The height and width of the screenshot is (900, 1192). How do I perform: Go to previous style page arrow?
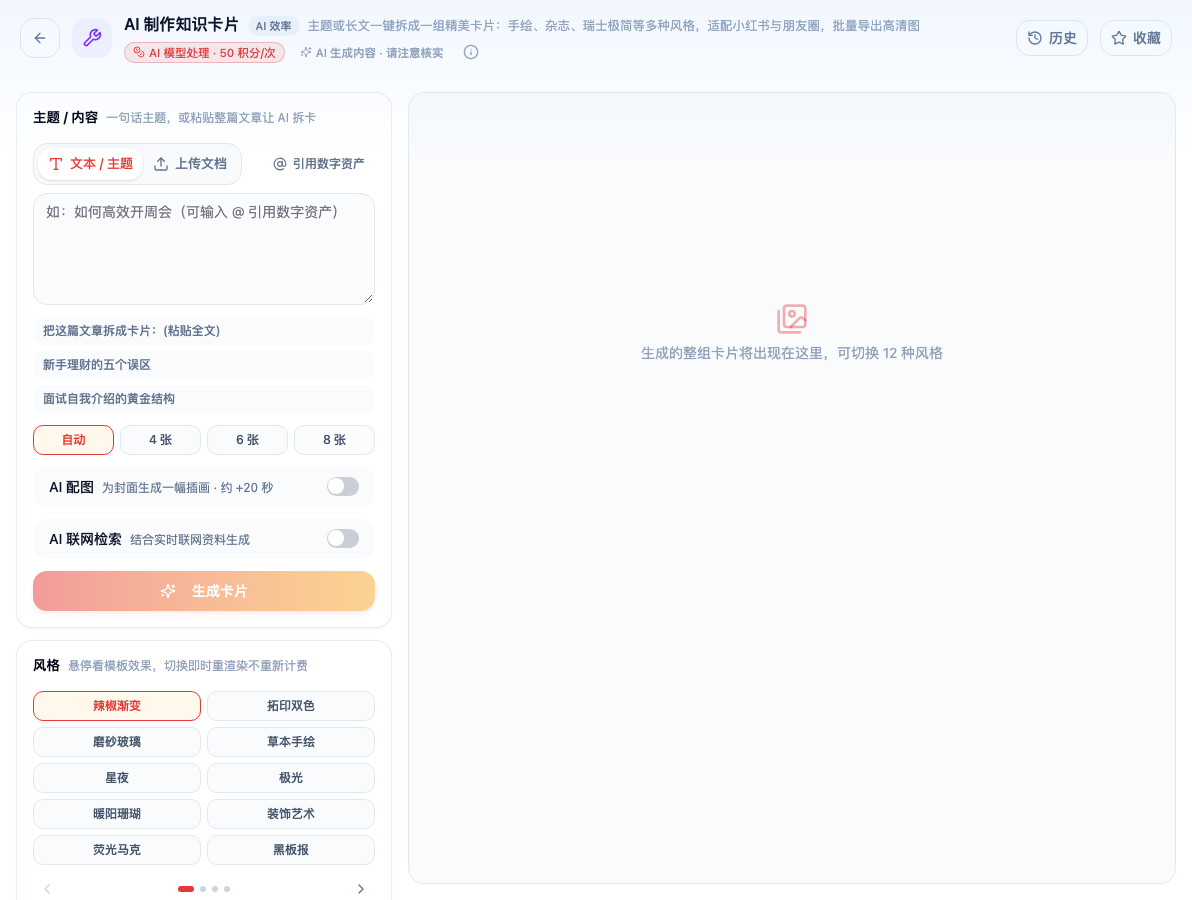point(47,889)
